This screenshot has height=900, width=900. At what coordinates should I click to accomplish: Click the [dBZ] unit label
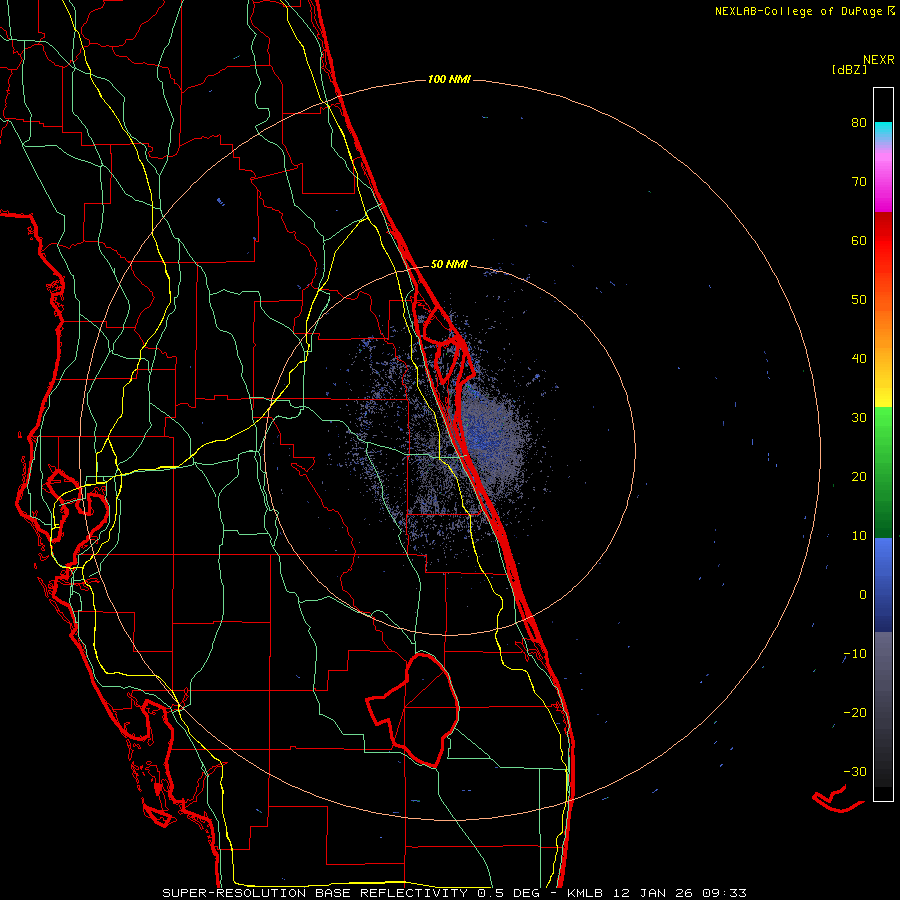(849, 70)
